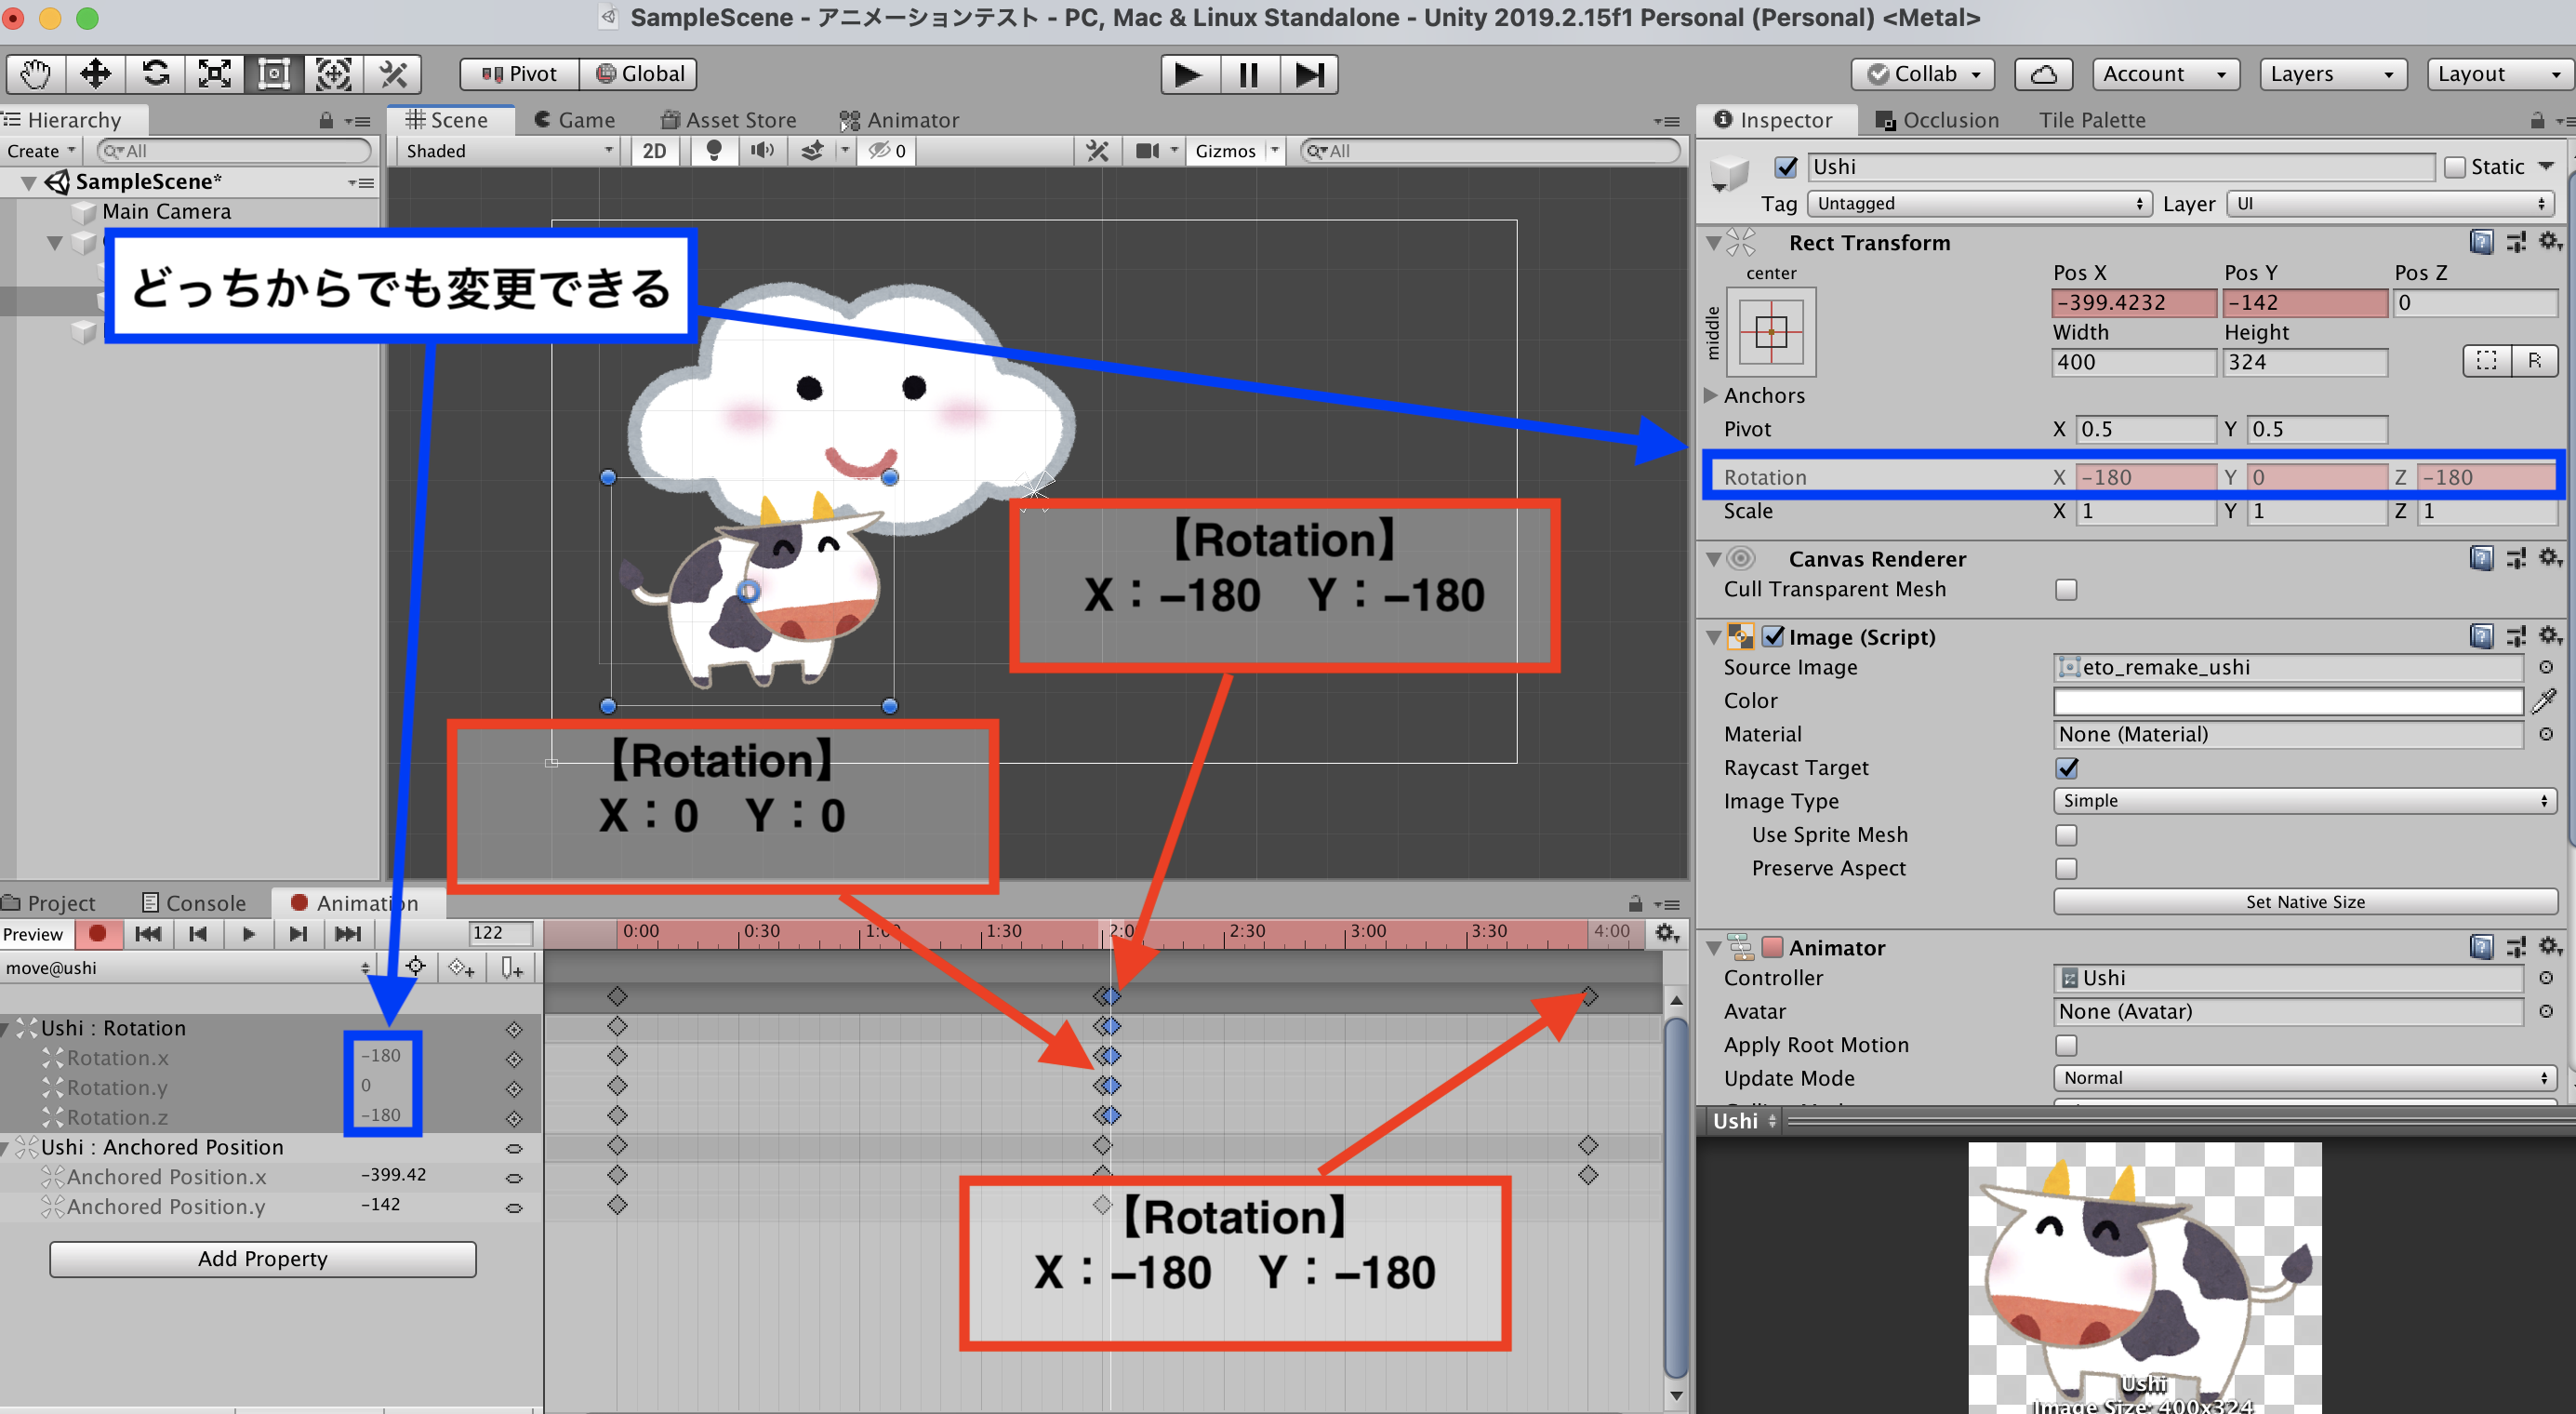Click the editor Pause button
This screenshot has height=1414, width=2576.
coord(1248,74)
